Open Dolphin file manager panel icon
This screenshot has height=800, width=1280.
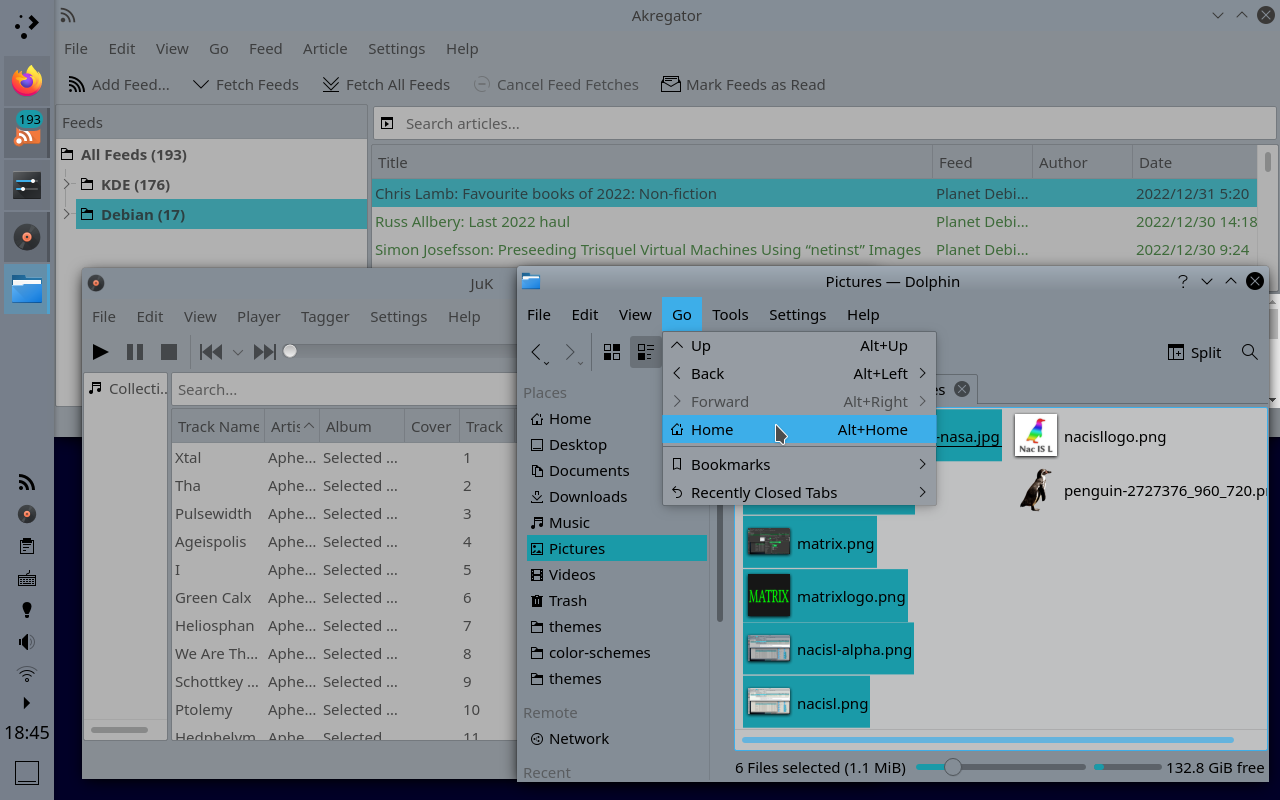click(27, 290)
